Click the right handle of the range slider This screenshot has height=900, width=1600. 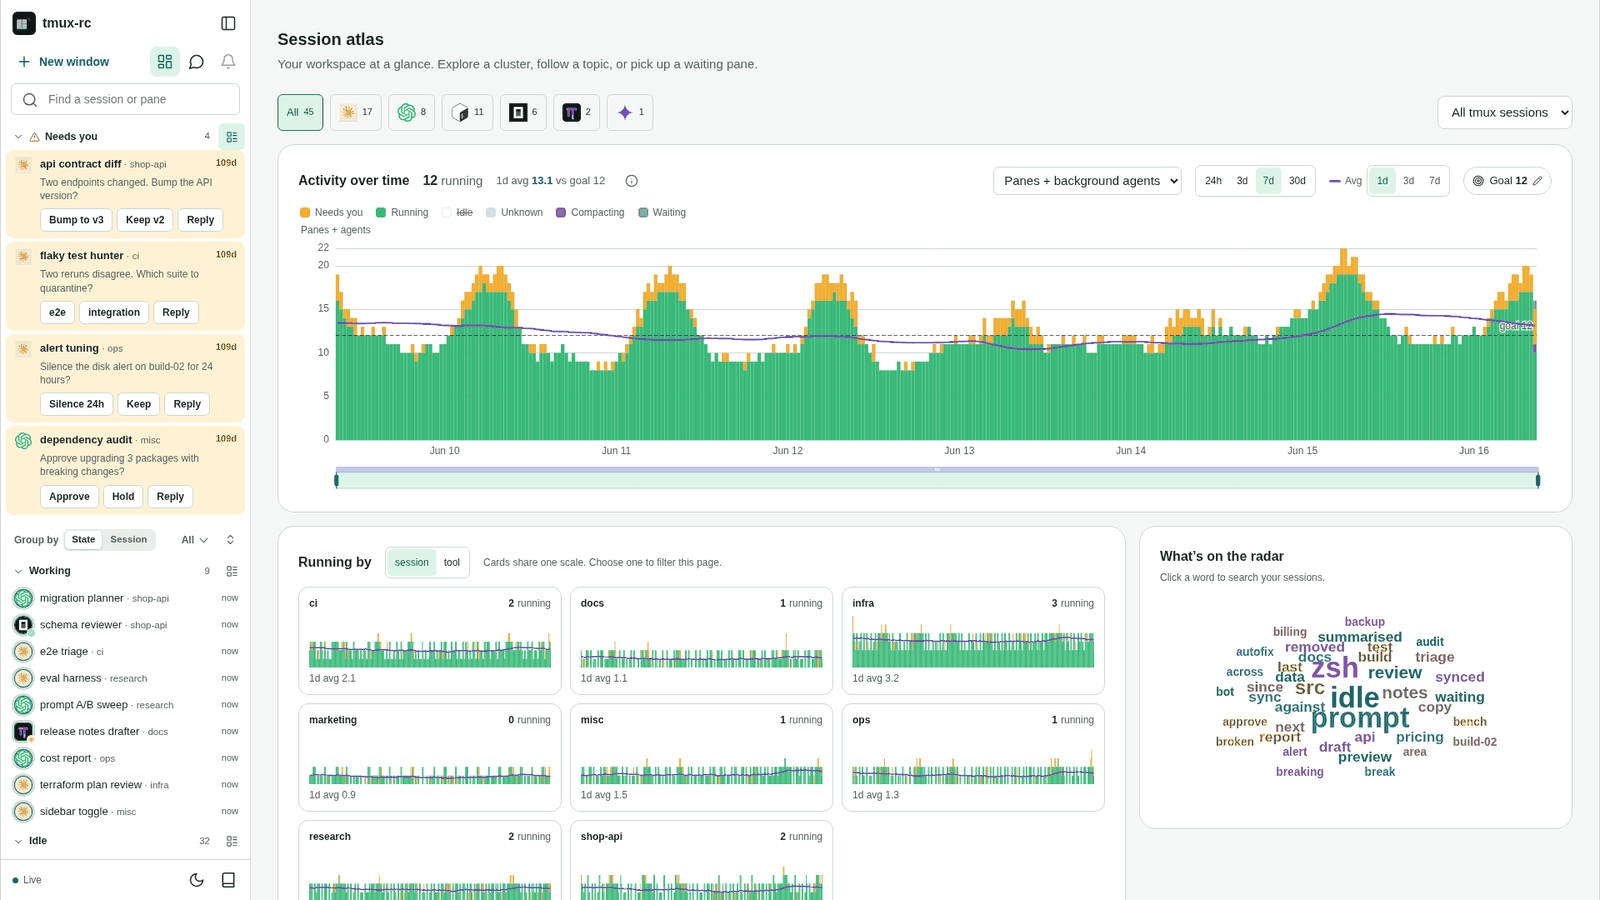[1538, 481]
